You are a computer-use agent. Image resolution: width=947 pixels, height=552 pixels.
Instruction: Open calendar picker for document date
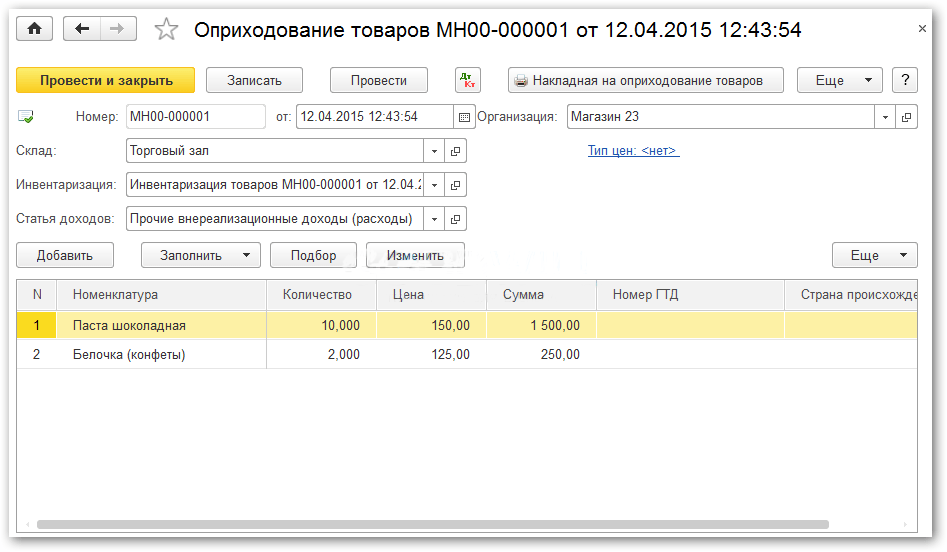point(464,117)
